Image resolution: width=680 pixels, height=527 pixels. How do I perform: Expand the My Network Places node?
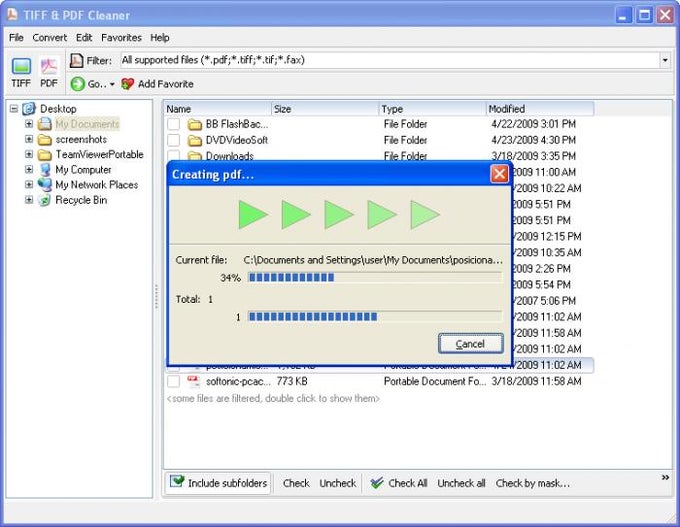tap(29, 185)
